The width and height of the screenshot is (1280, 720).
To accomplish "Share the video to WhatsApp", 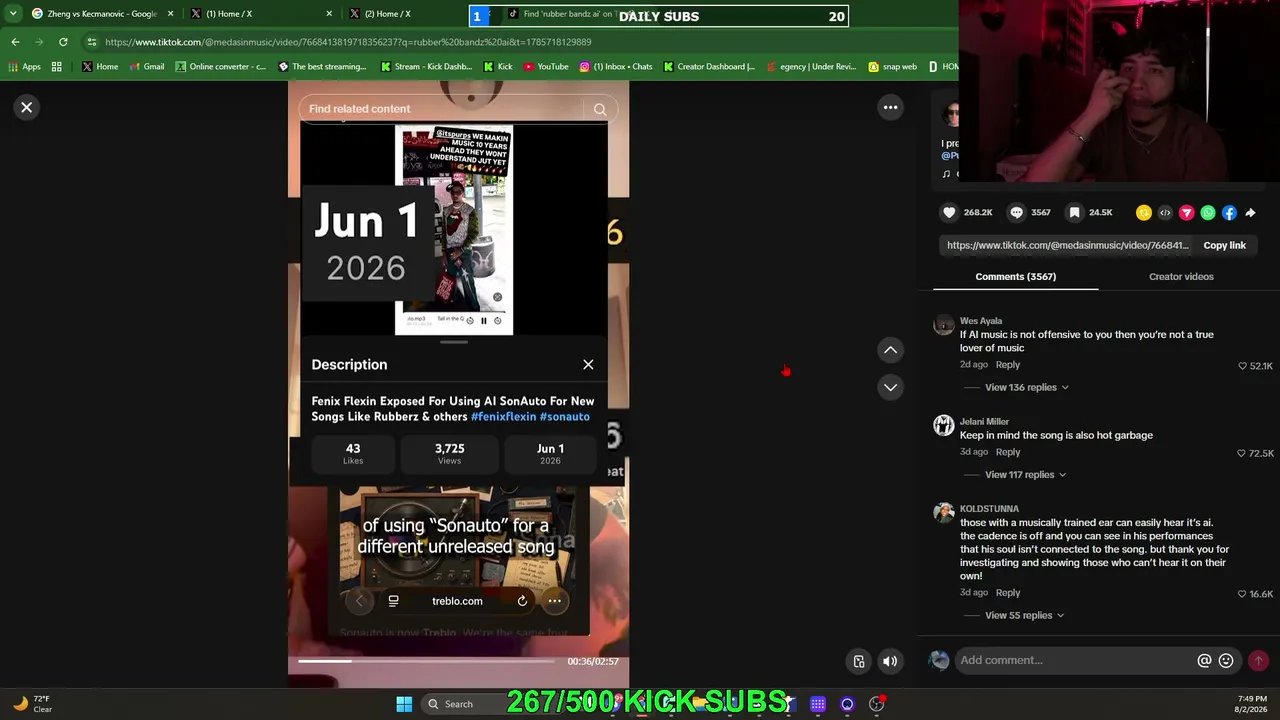I will [x=1208, y=213].
